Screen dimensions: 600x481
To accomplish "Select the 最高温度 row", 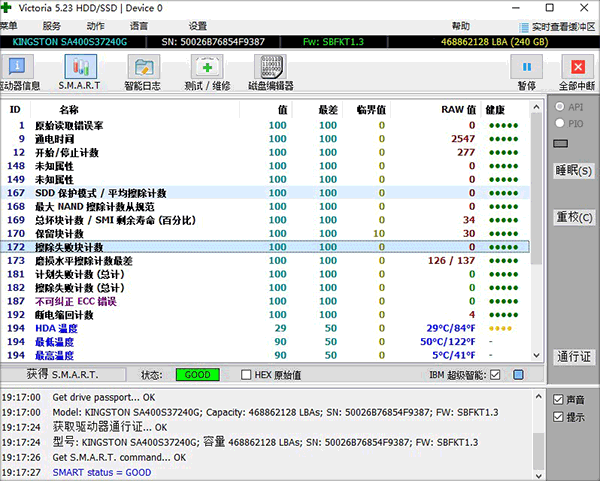I will 265,355.
